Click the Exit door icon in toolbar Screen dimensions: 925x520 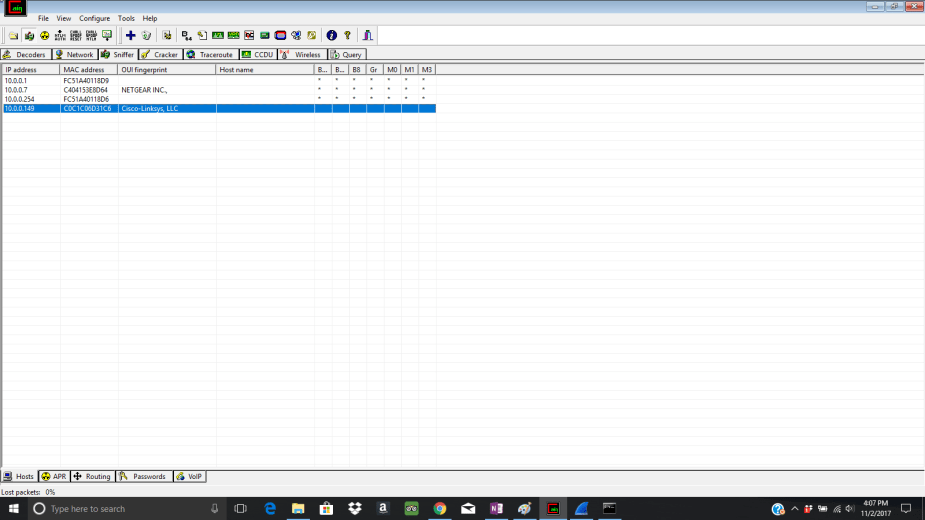[367, 35]
